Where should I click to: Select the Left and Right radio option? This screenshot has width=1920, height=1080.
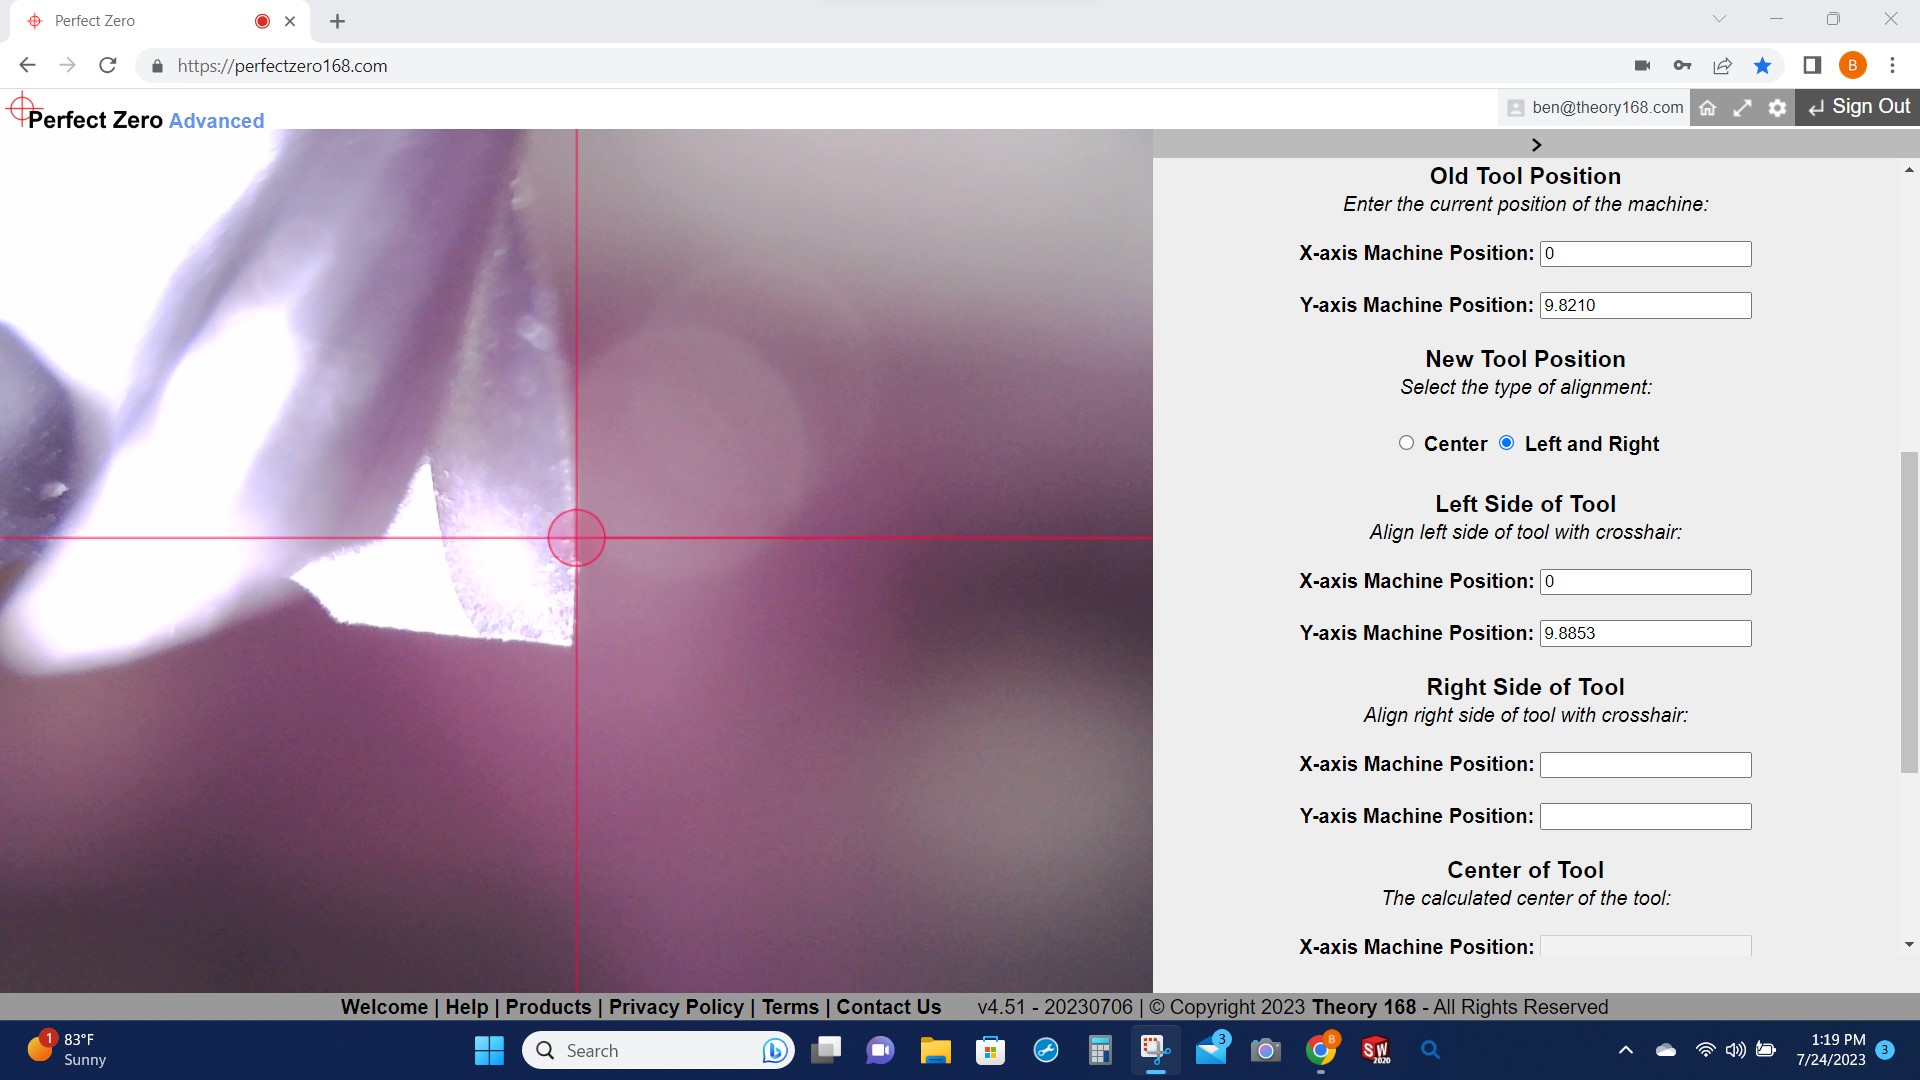click(1506, 443)
